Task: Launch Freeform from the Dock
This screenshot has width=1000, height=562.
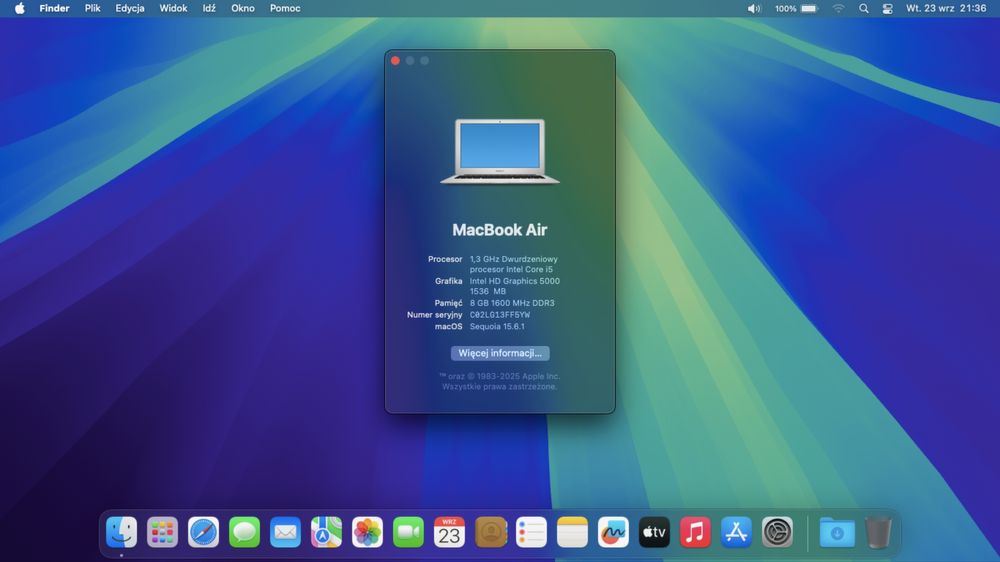Action: (x=613, y=532)
